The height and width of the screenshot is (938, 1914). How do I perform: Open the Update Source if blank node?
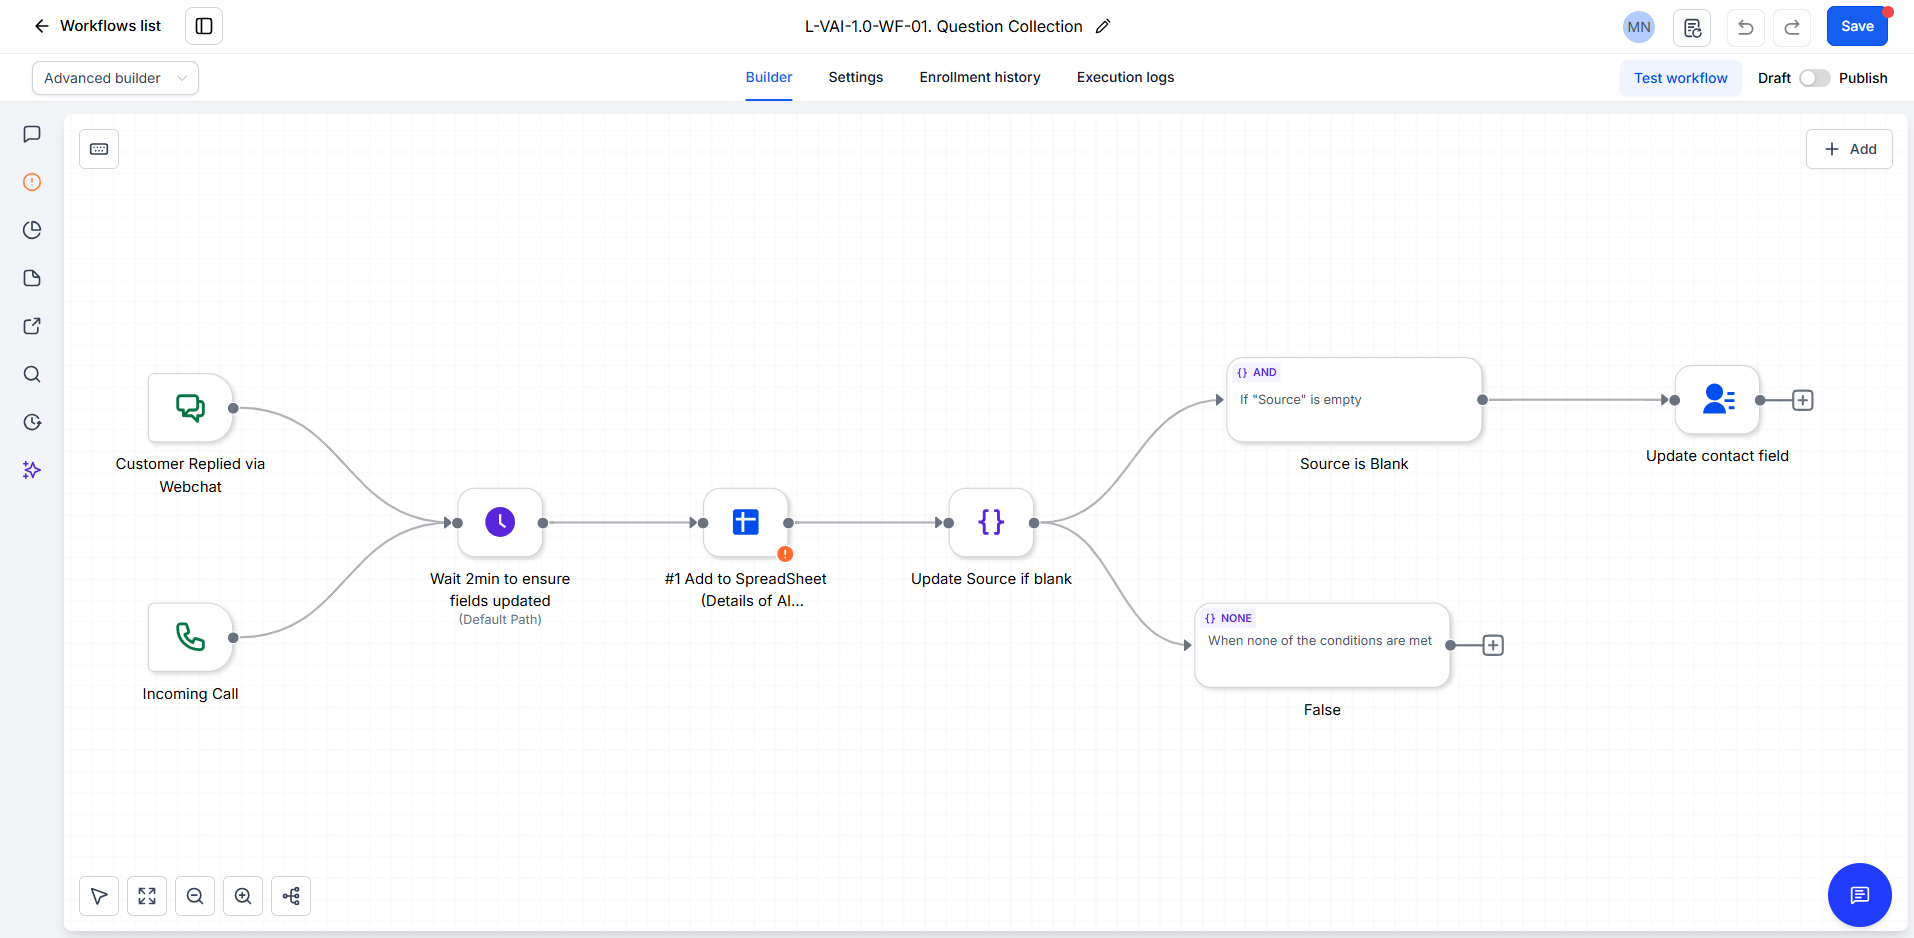click(991, 522)
